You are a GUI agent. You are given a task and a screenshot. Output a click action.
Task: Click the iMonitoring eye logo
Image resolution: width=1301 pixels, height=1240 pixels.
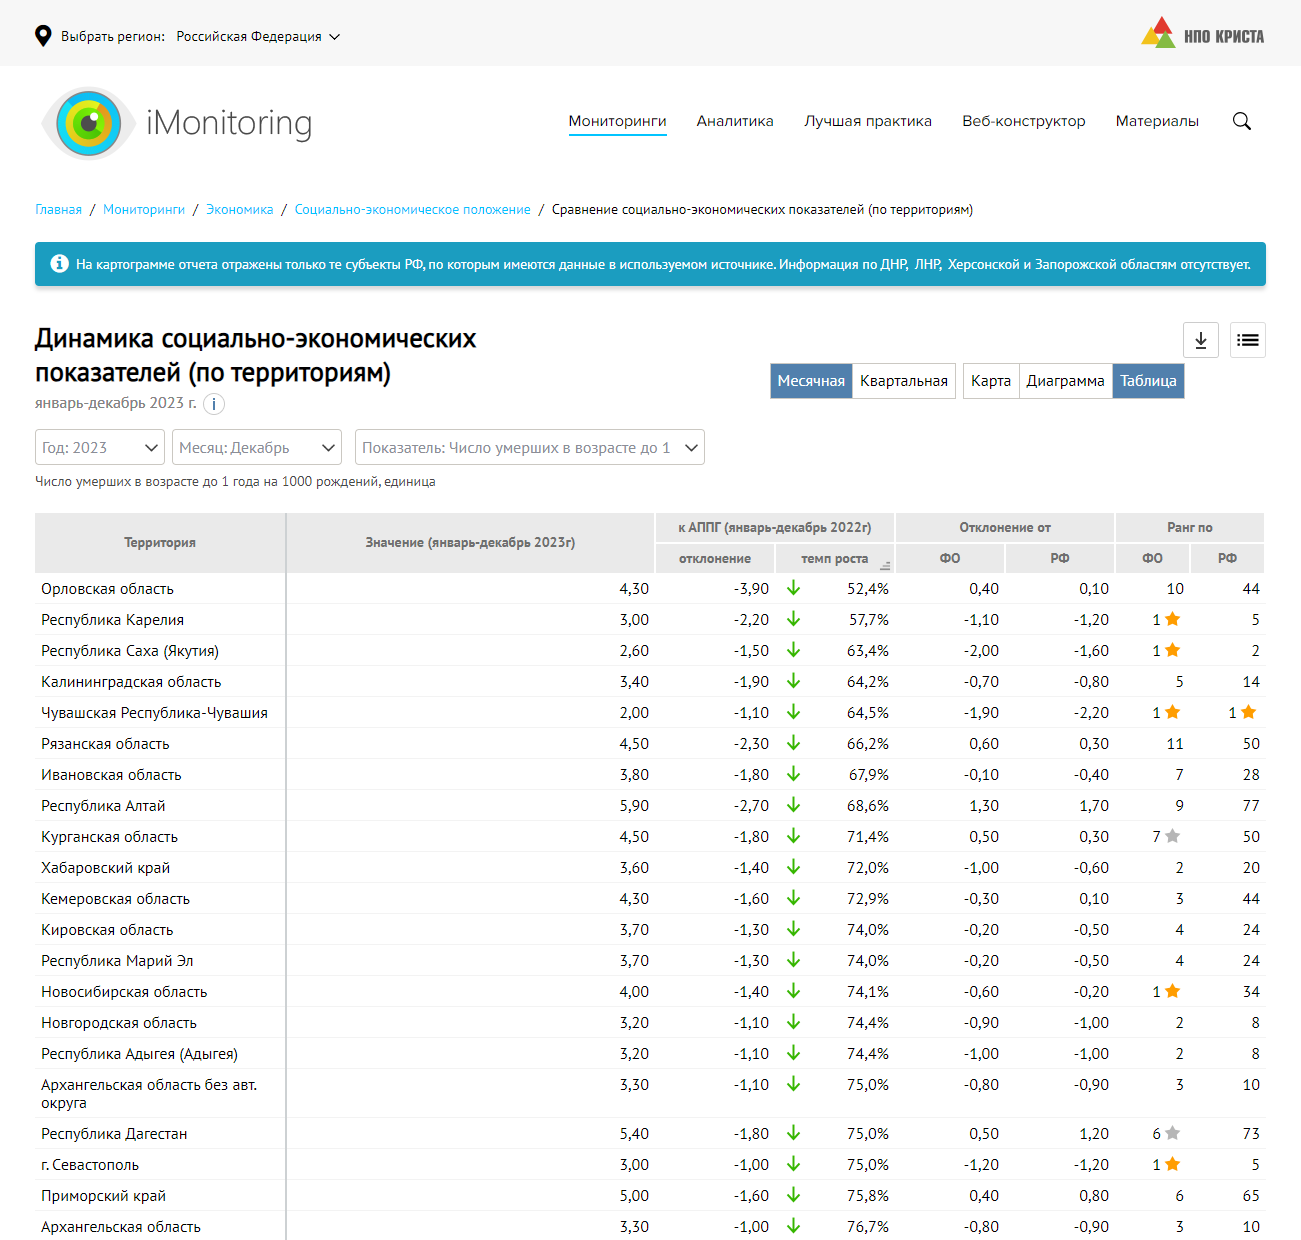coord(89,123)
